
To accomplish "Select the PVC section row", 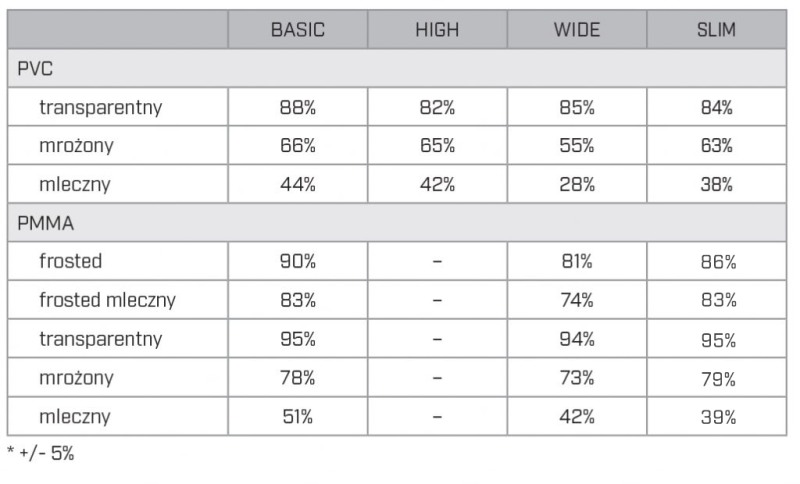I will (x=397, y=68).
